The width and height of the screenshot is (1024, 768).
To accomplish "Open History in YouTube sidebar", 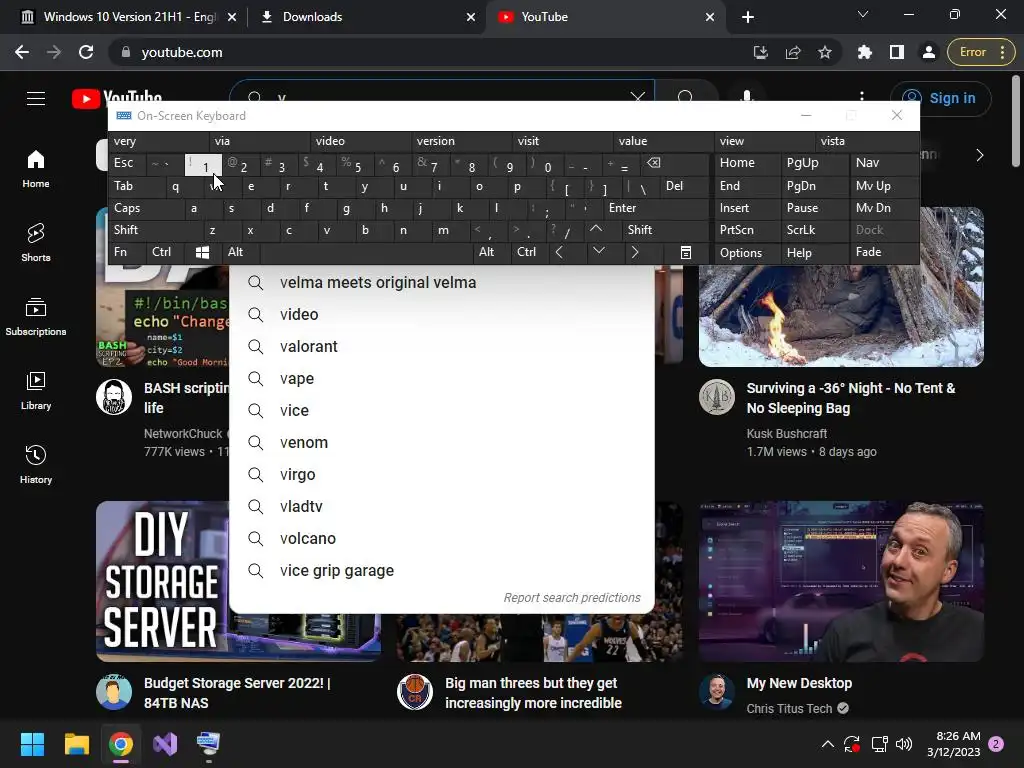I will (36, 464).
